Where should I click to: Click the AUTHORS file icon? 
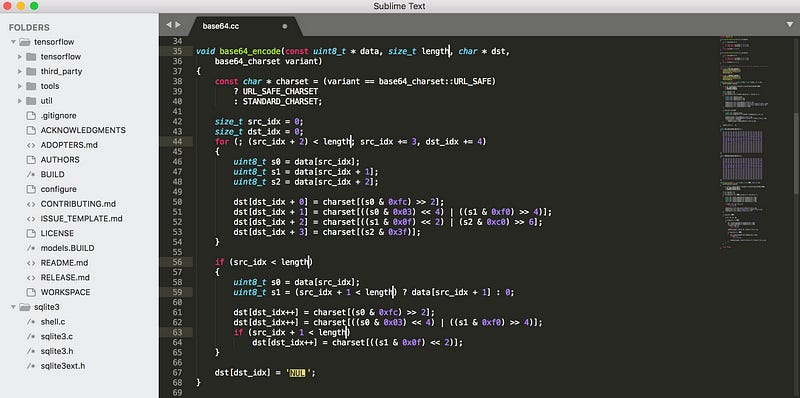pos(31,160)
